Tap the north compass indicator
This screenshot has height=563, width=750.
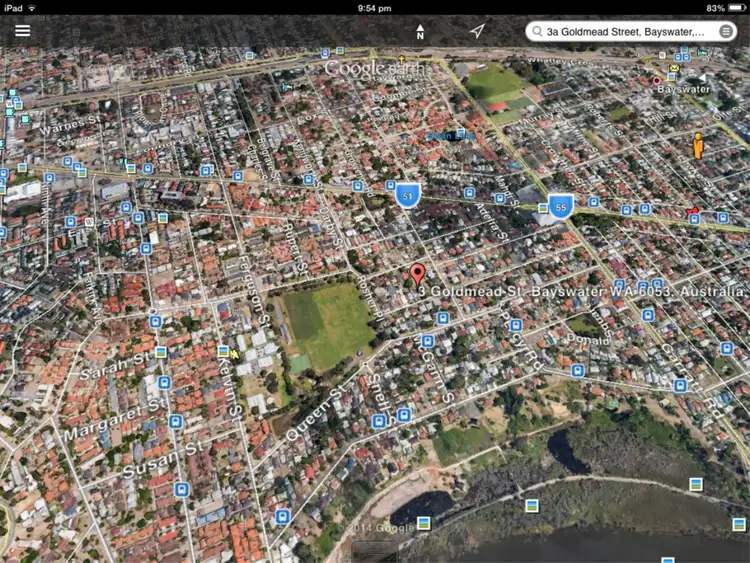pyautogui.click(x=420, y=32)
